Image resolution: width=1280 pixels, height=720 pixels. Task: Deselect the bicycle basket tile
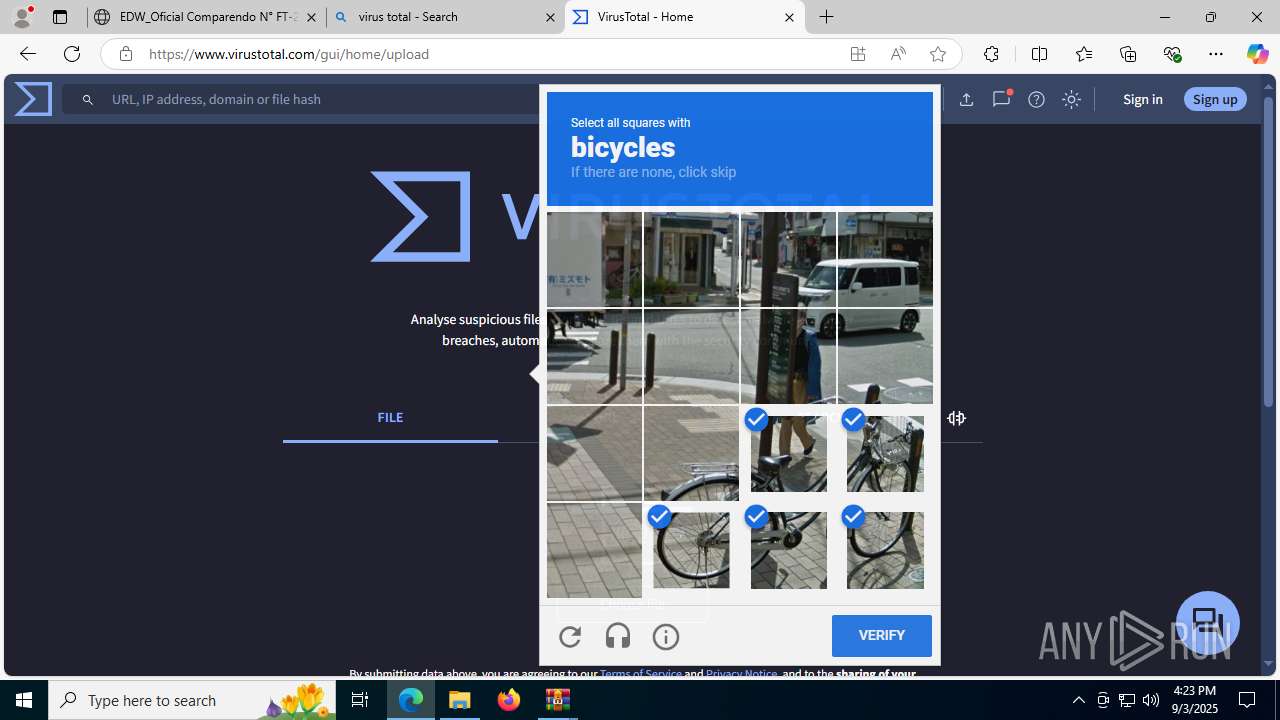[885, 453]
